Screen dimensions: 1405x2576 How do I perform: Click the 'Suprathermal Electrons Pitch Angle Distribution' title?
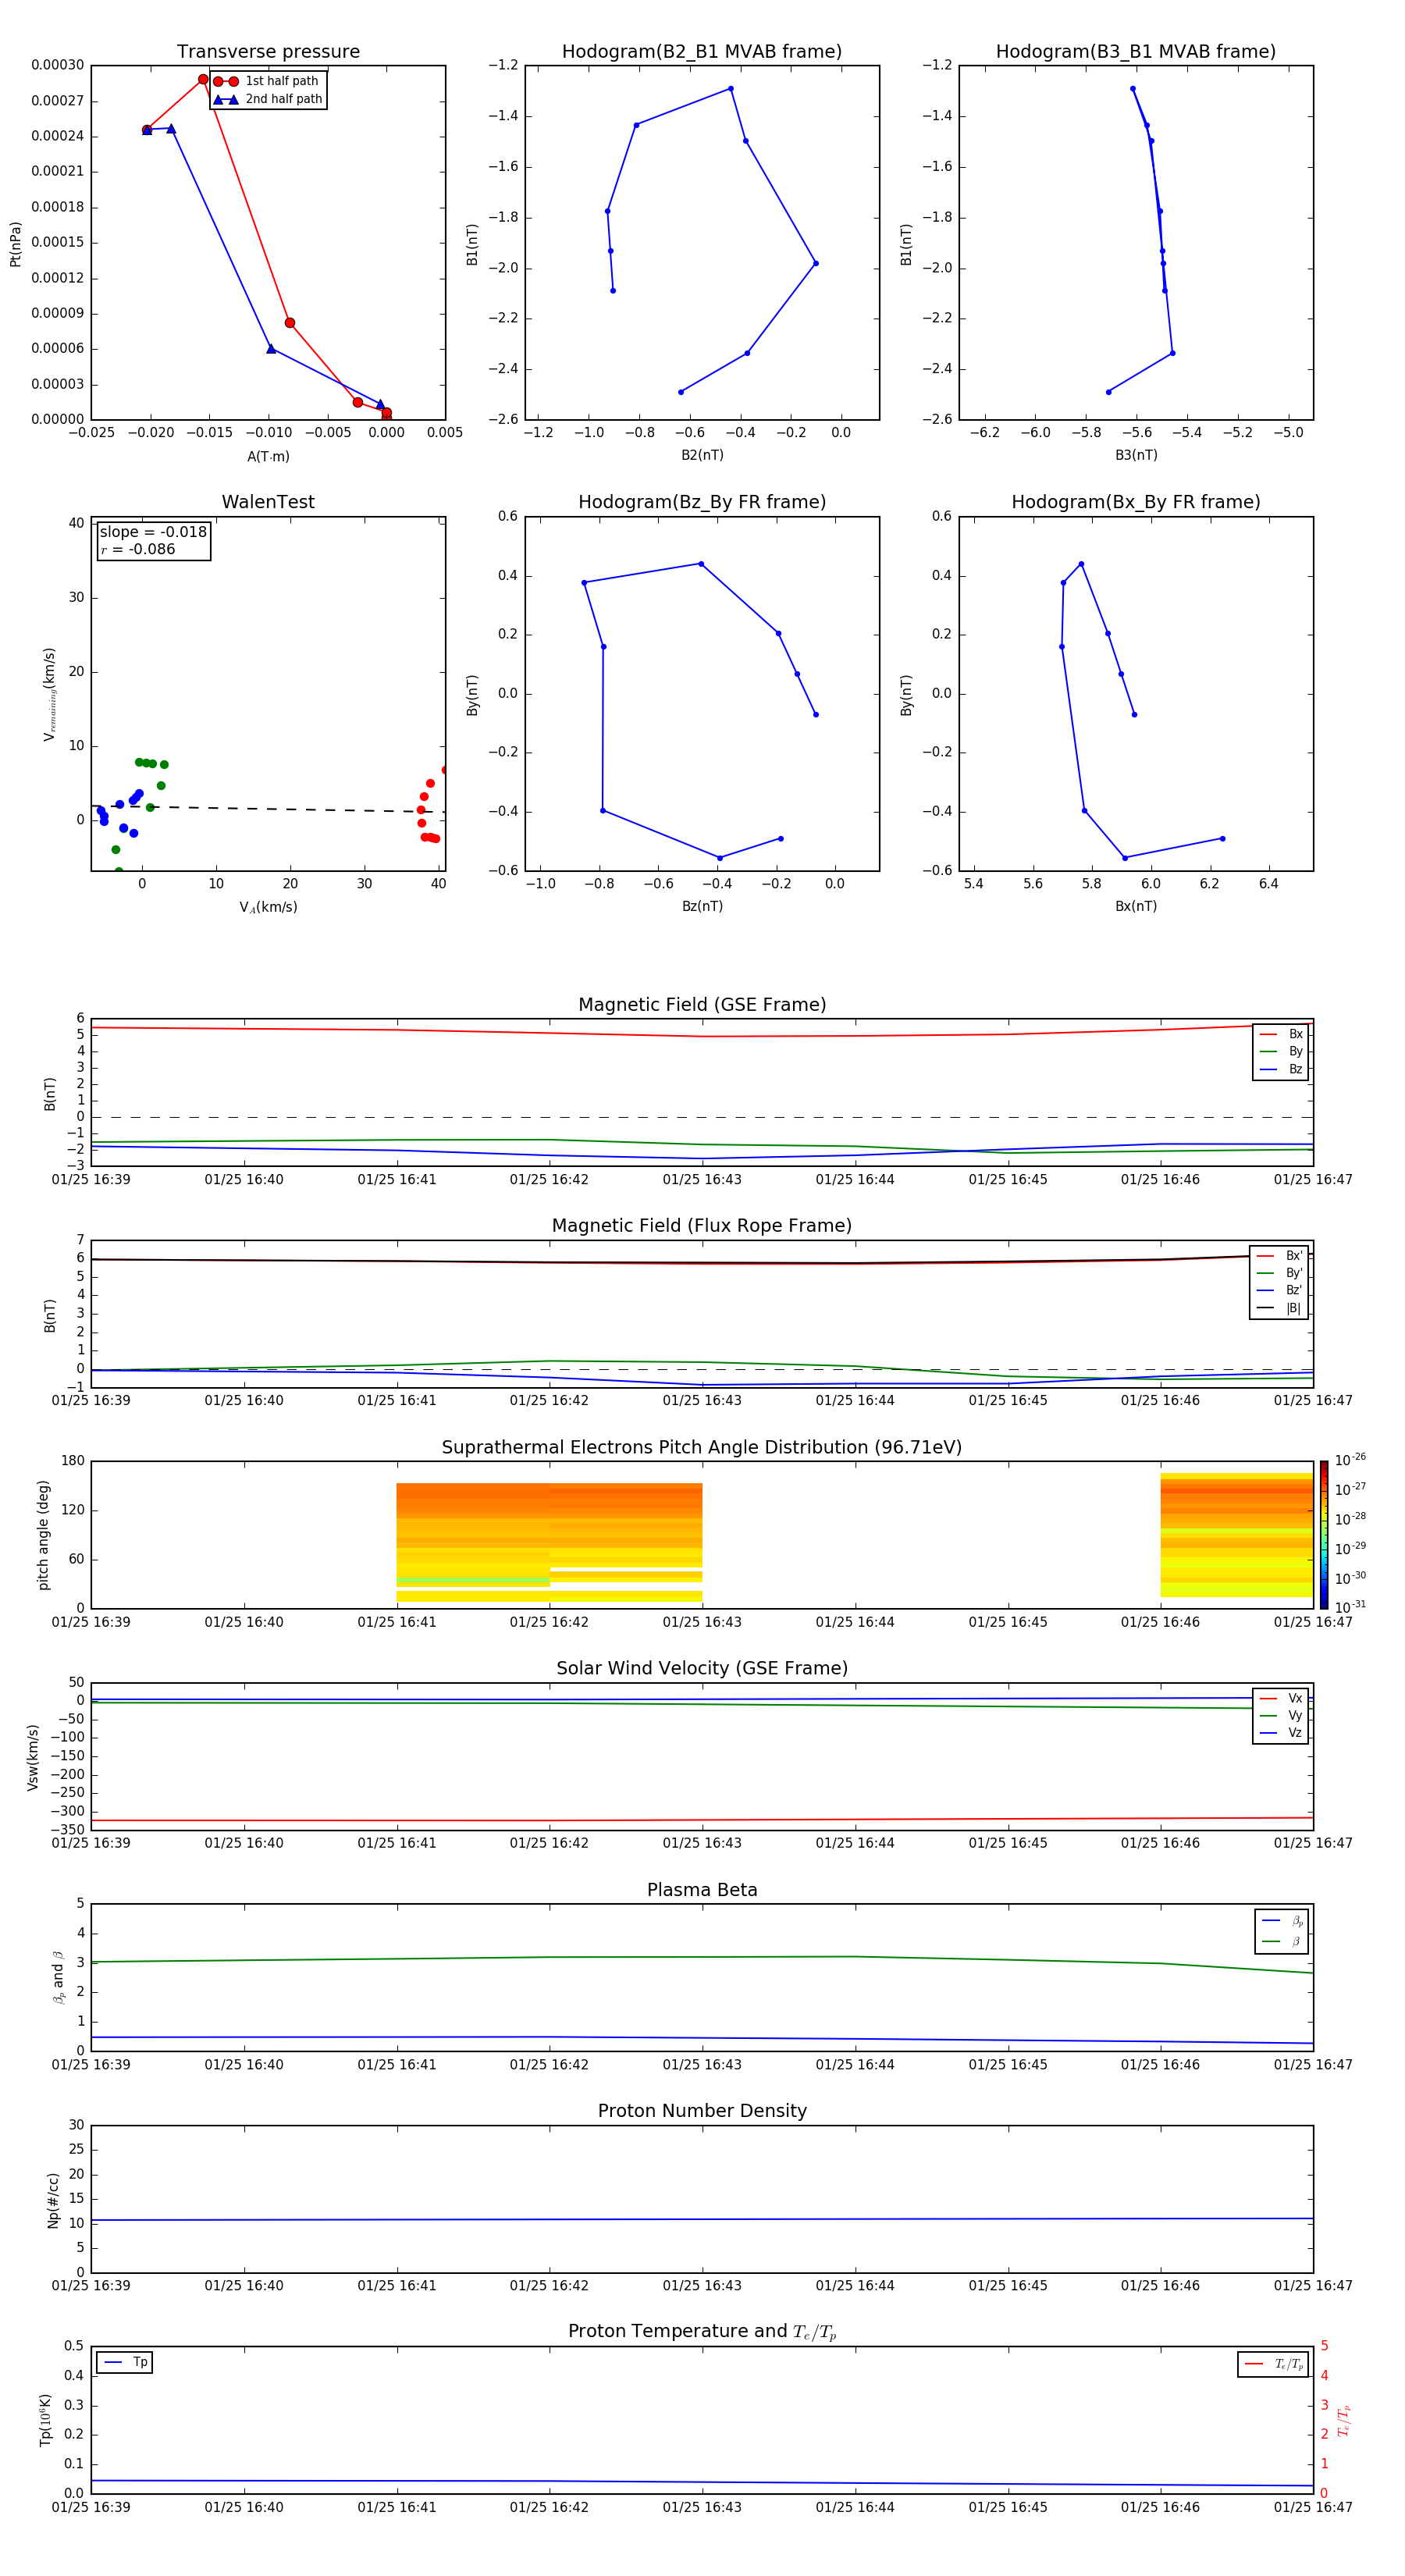point(701,1447)
